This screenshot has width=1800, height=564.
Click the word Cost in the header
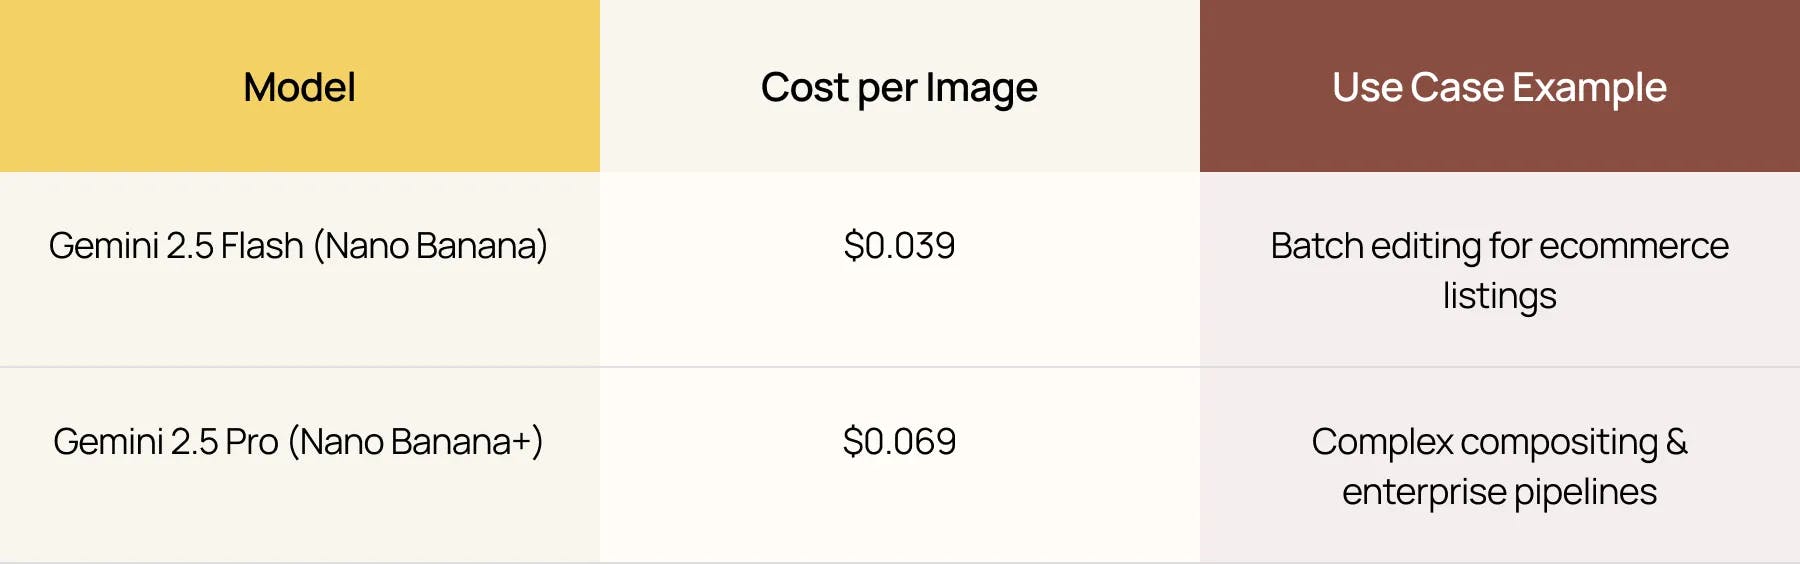click(x=804, y=88)
